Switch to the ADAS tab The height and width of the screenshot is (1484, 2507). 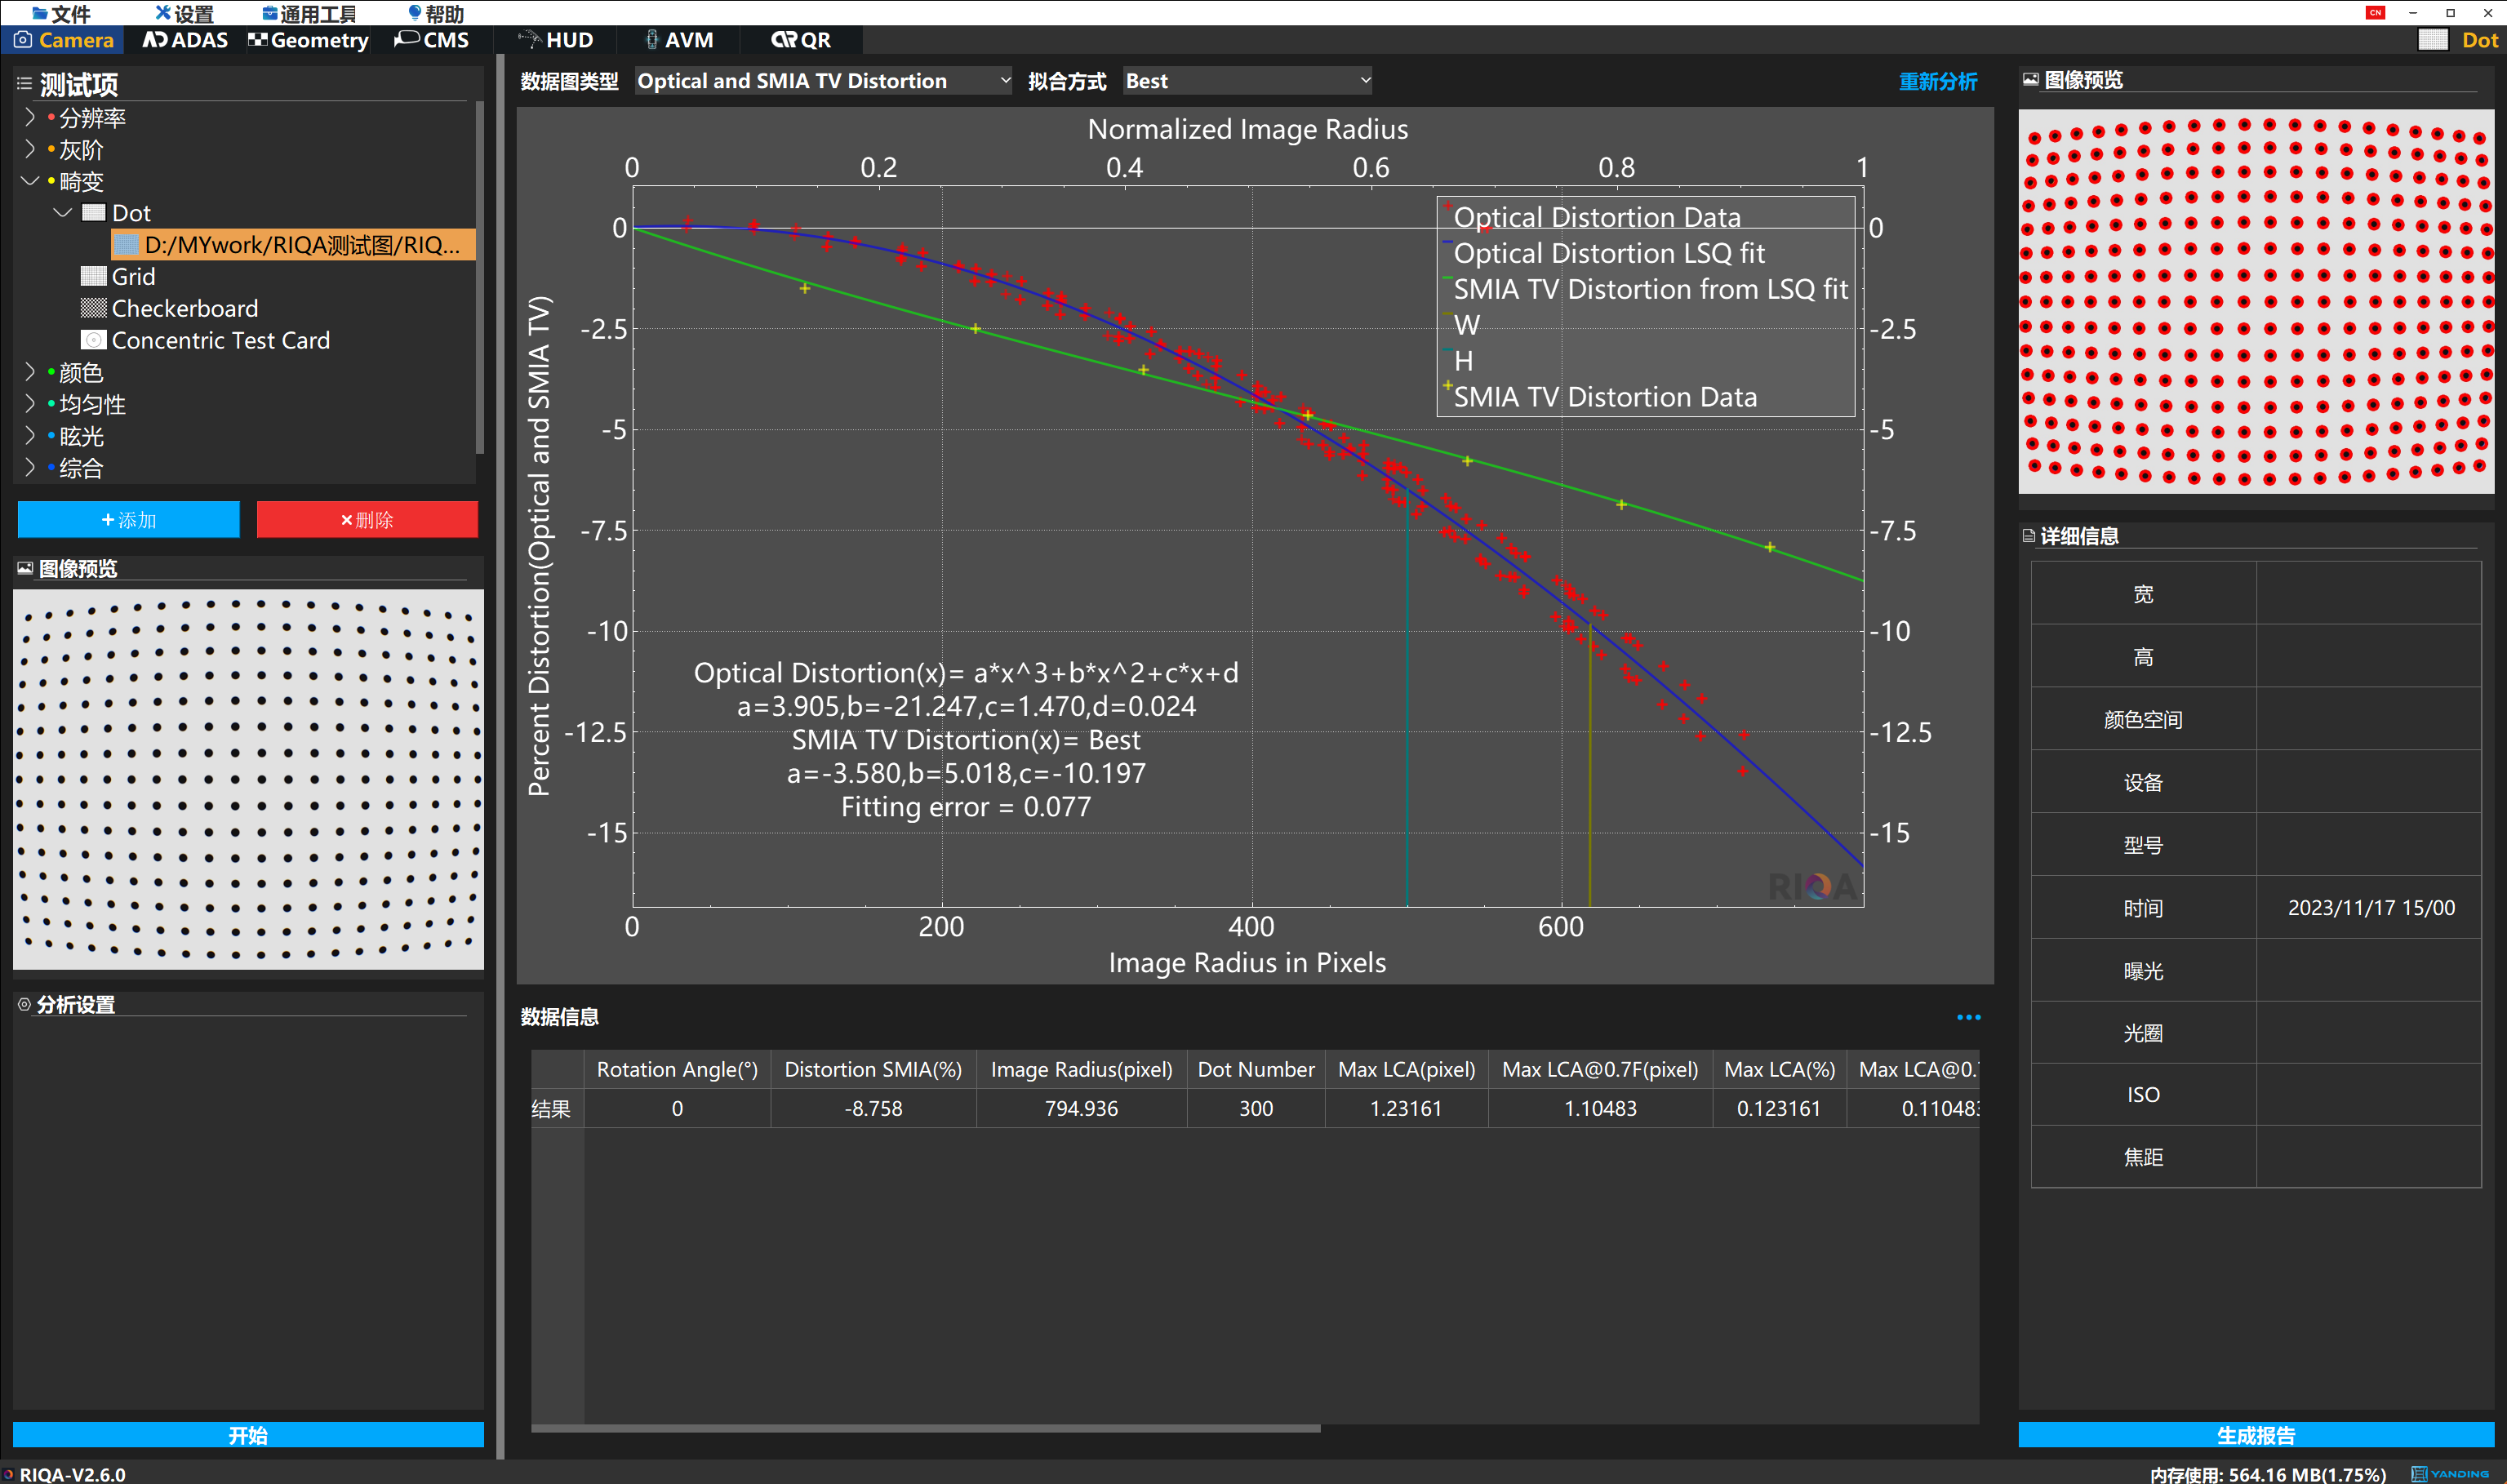click(186, 40)
